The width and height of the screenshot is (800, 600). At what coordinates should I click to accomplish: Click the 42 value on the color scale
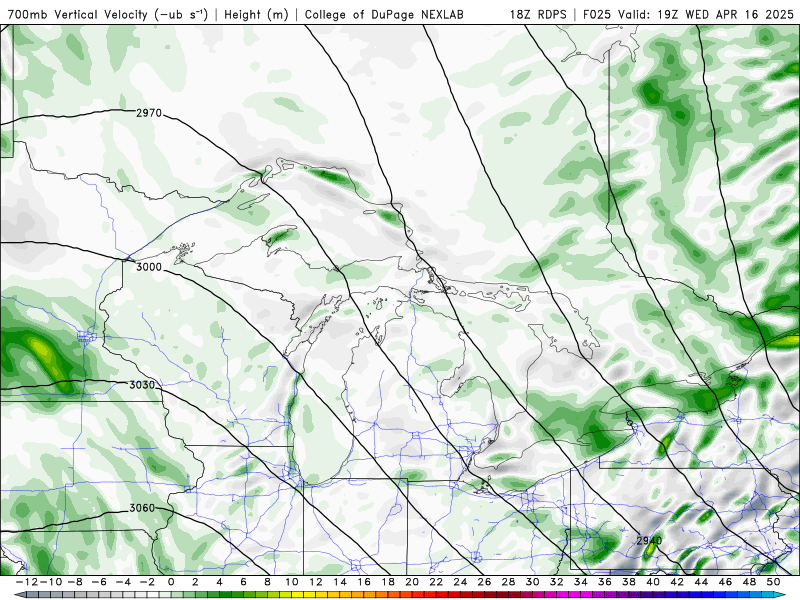(x=677, y=582)
